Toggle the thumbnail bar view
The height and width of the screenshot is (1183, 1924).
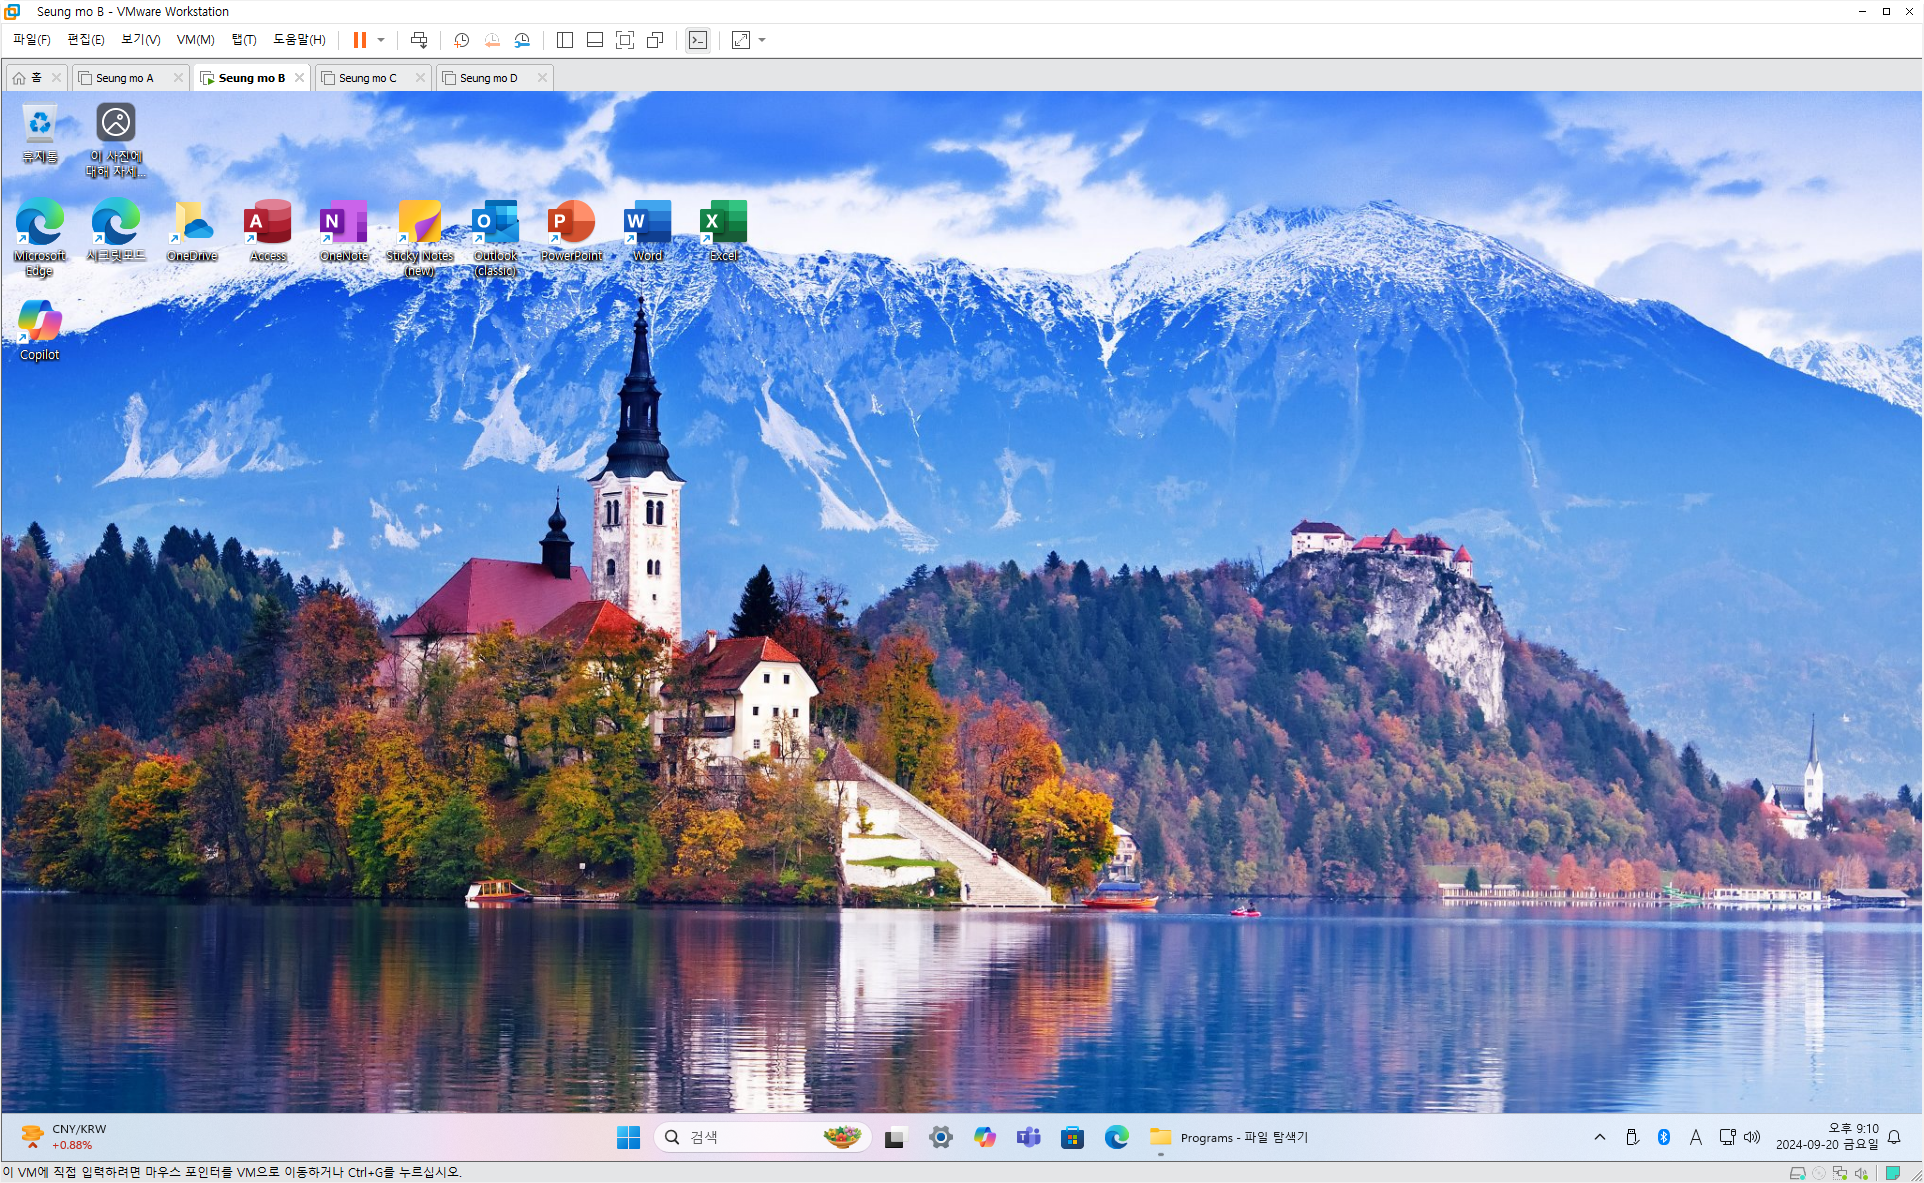pos(595,40)
